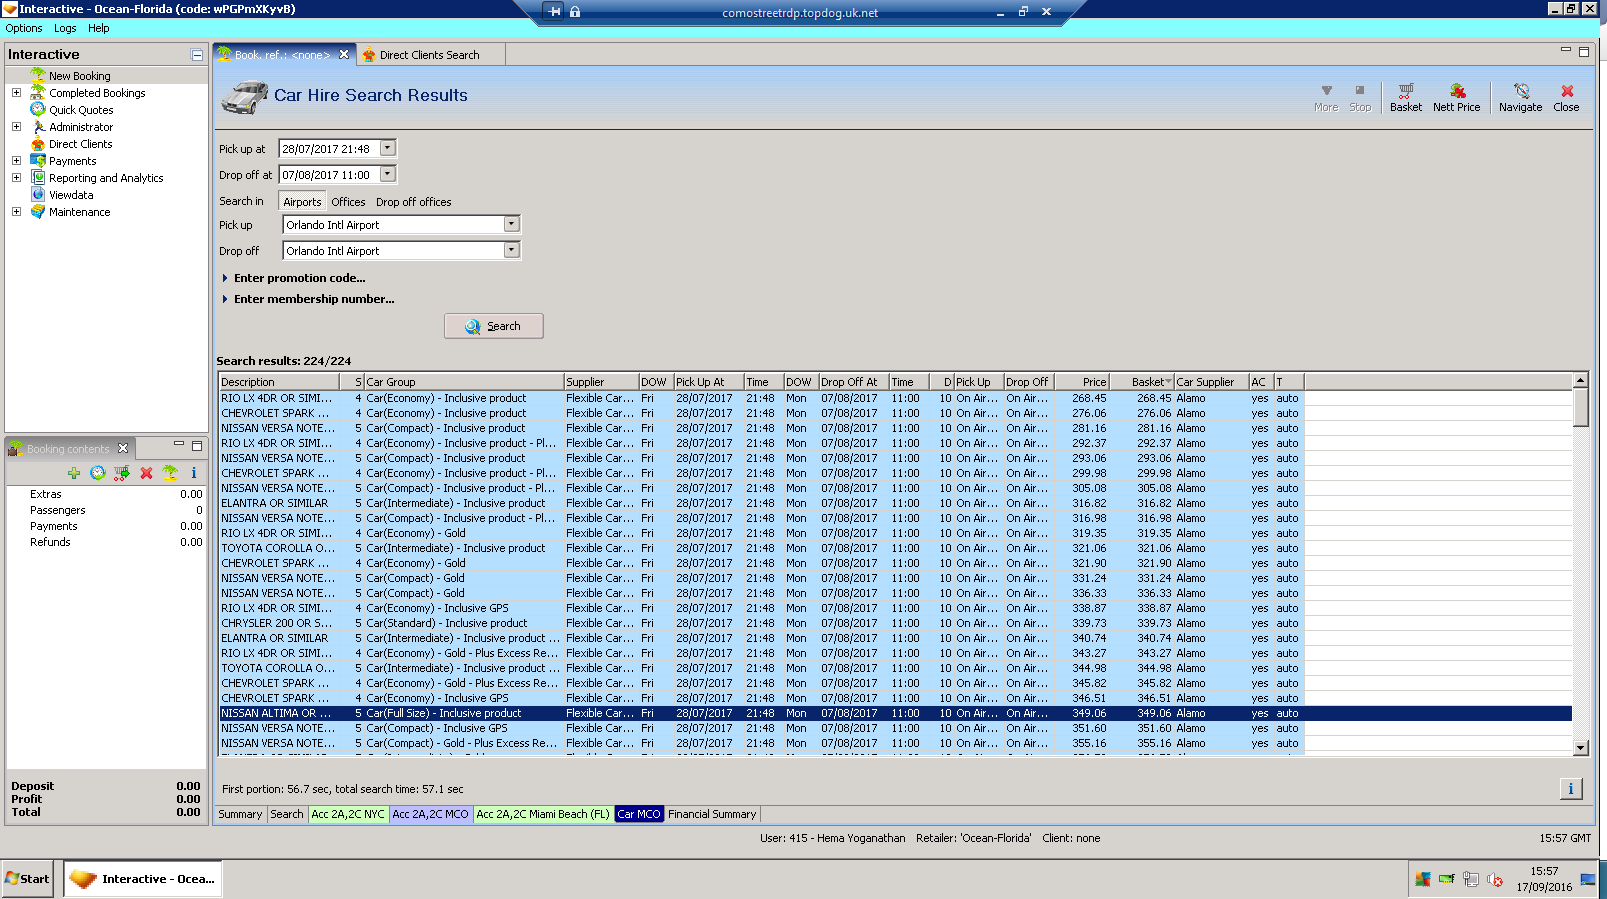The width and height of the screenshot is (1607, 899).
Task: Click the results list scroll down arrow
Action: click(x=1580, y=747)
